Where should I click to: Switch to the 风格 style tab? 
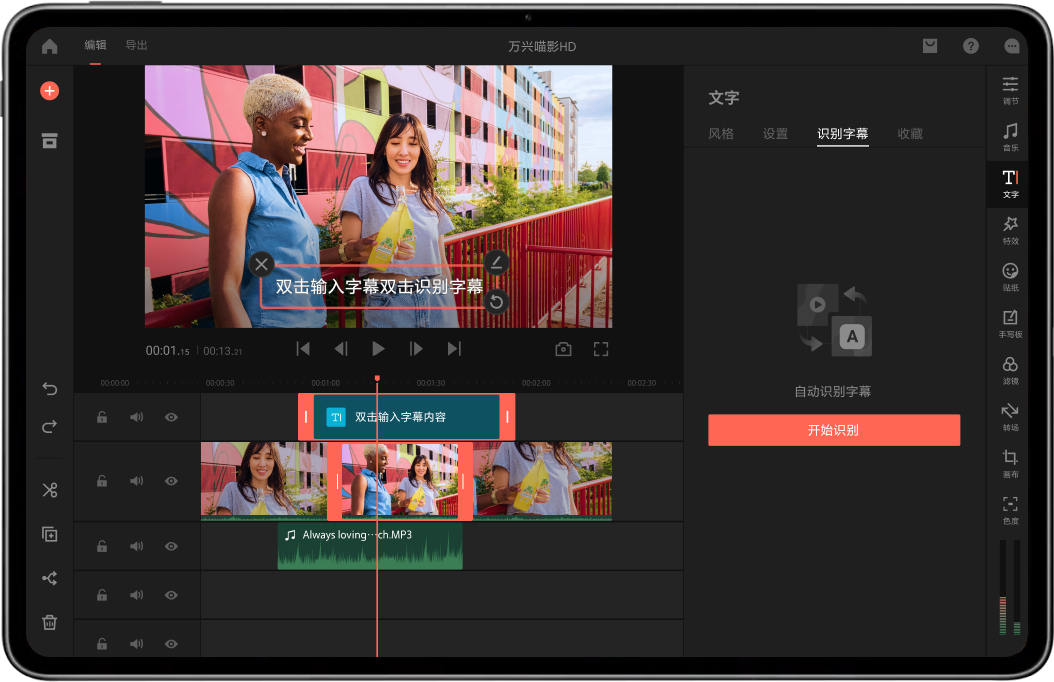pos(721,134)
